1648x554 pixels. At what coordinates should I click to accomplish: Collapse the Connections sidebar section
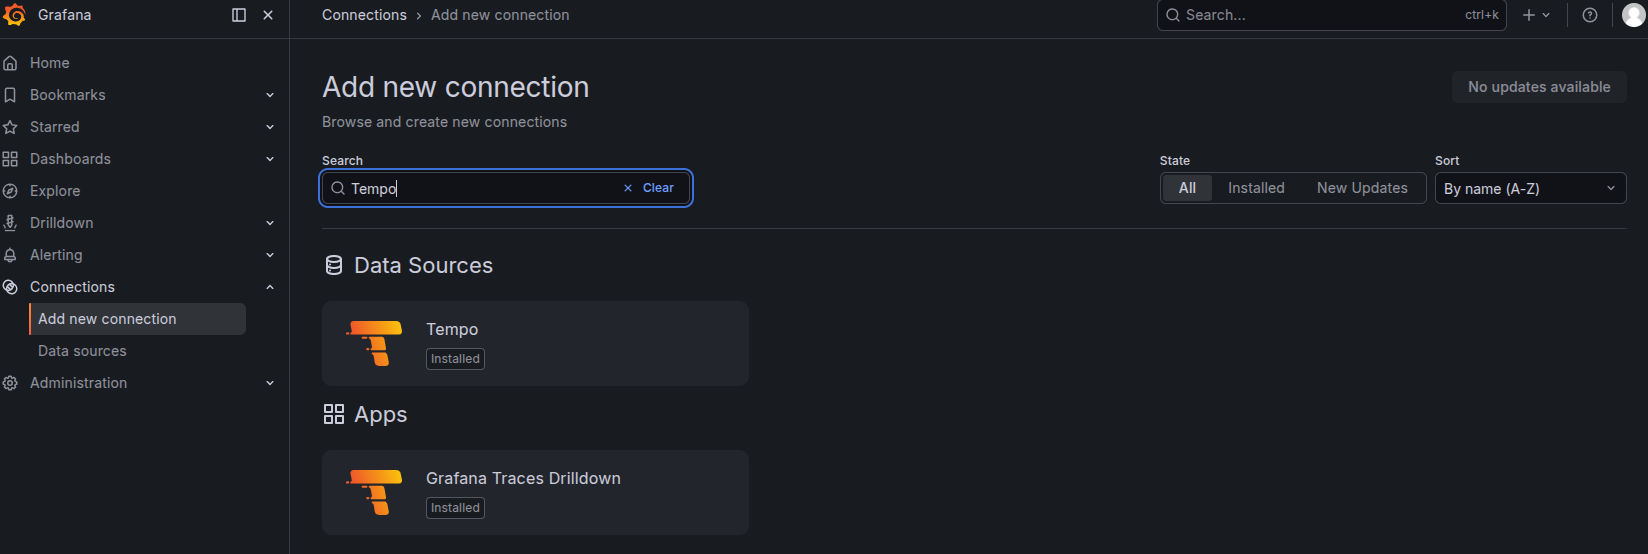point(270,287)
